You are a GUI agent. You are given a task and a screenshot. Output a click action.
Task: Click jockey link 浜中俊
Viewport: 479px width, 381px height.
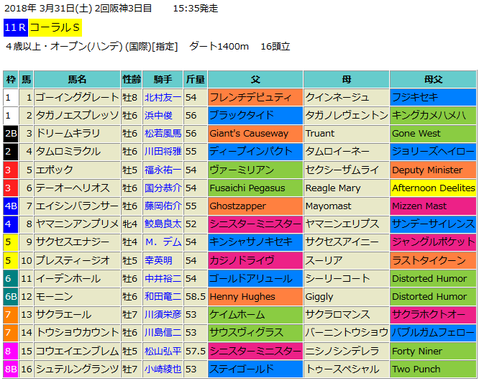158,115
